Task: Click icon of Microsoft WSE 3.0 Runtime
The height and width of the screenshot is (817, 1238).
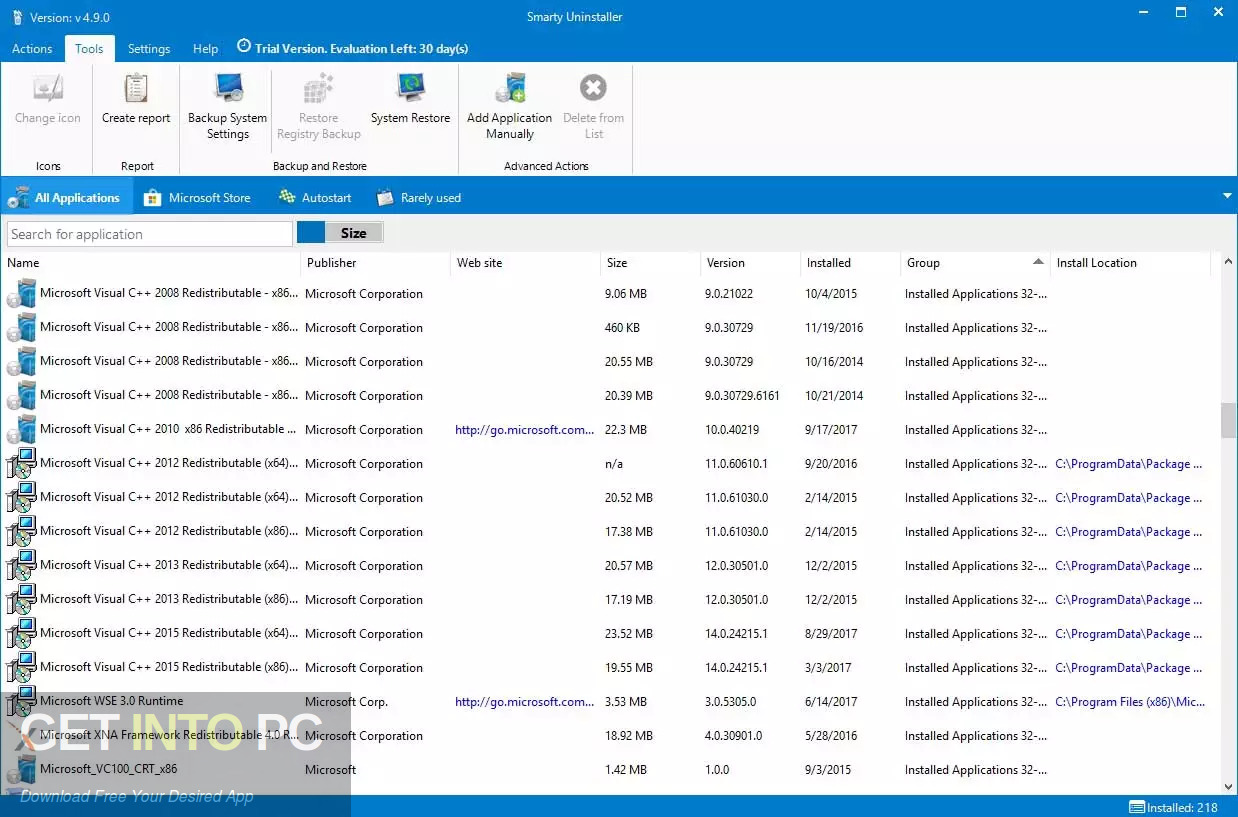Action: pos(21,702)
